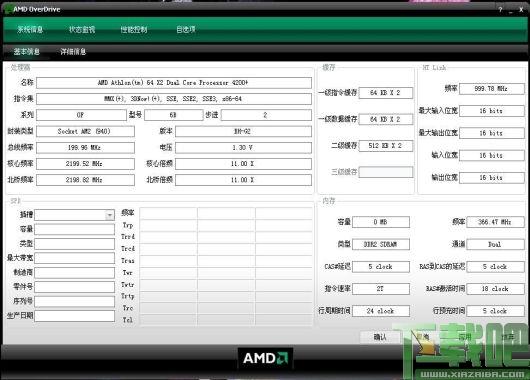Screen dimensions: 530x380
Task: Click the 最大输出位宽 field showing 16 bits
Action: 492,133
